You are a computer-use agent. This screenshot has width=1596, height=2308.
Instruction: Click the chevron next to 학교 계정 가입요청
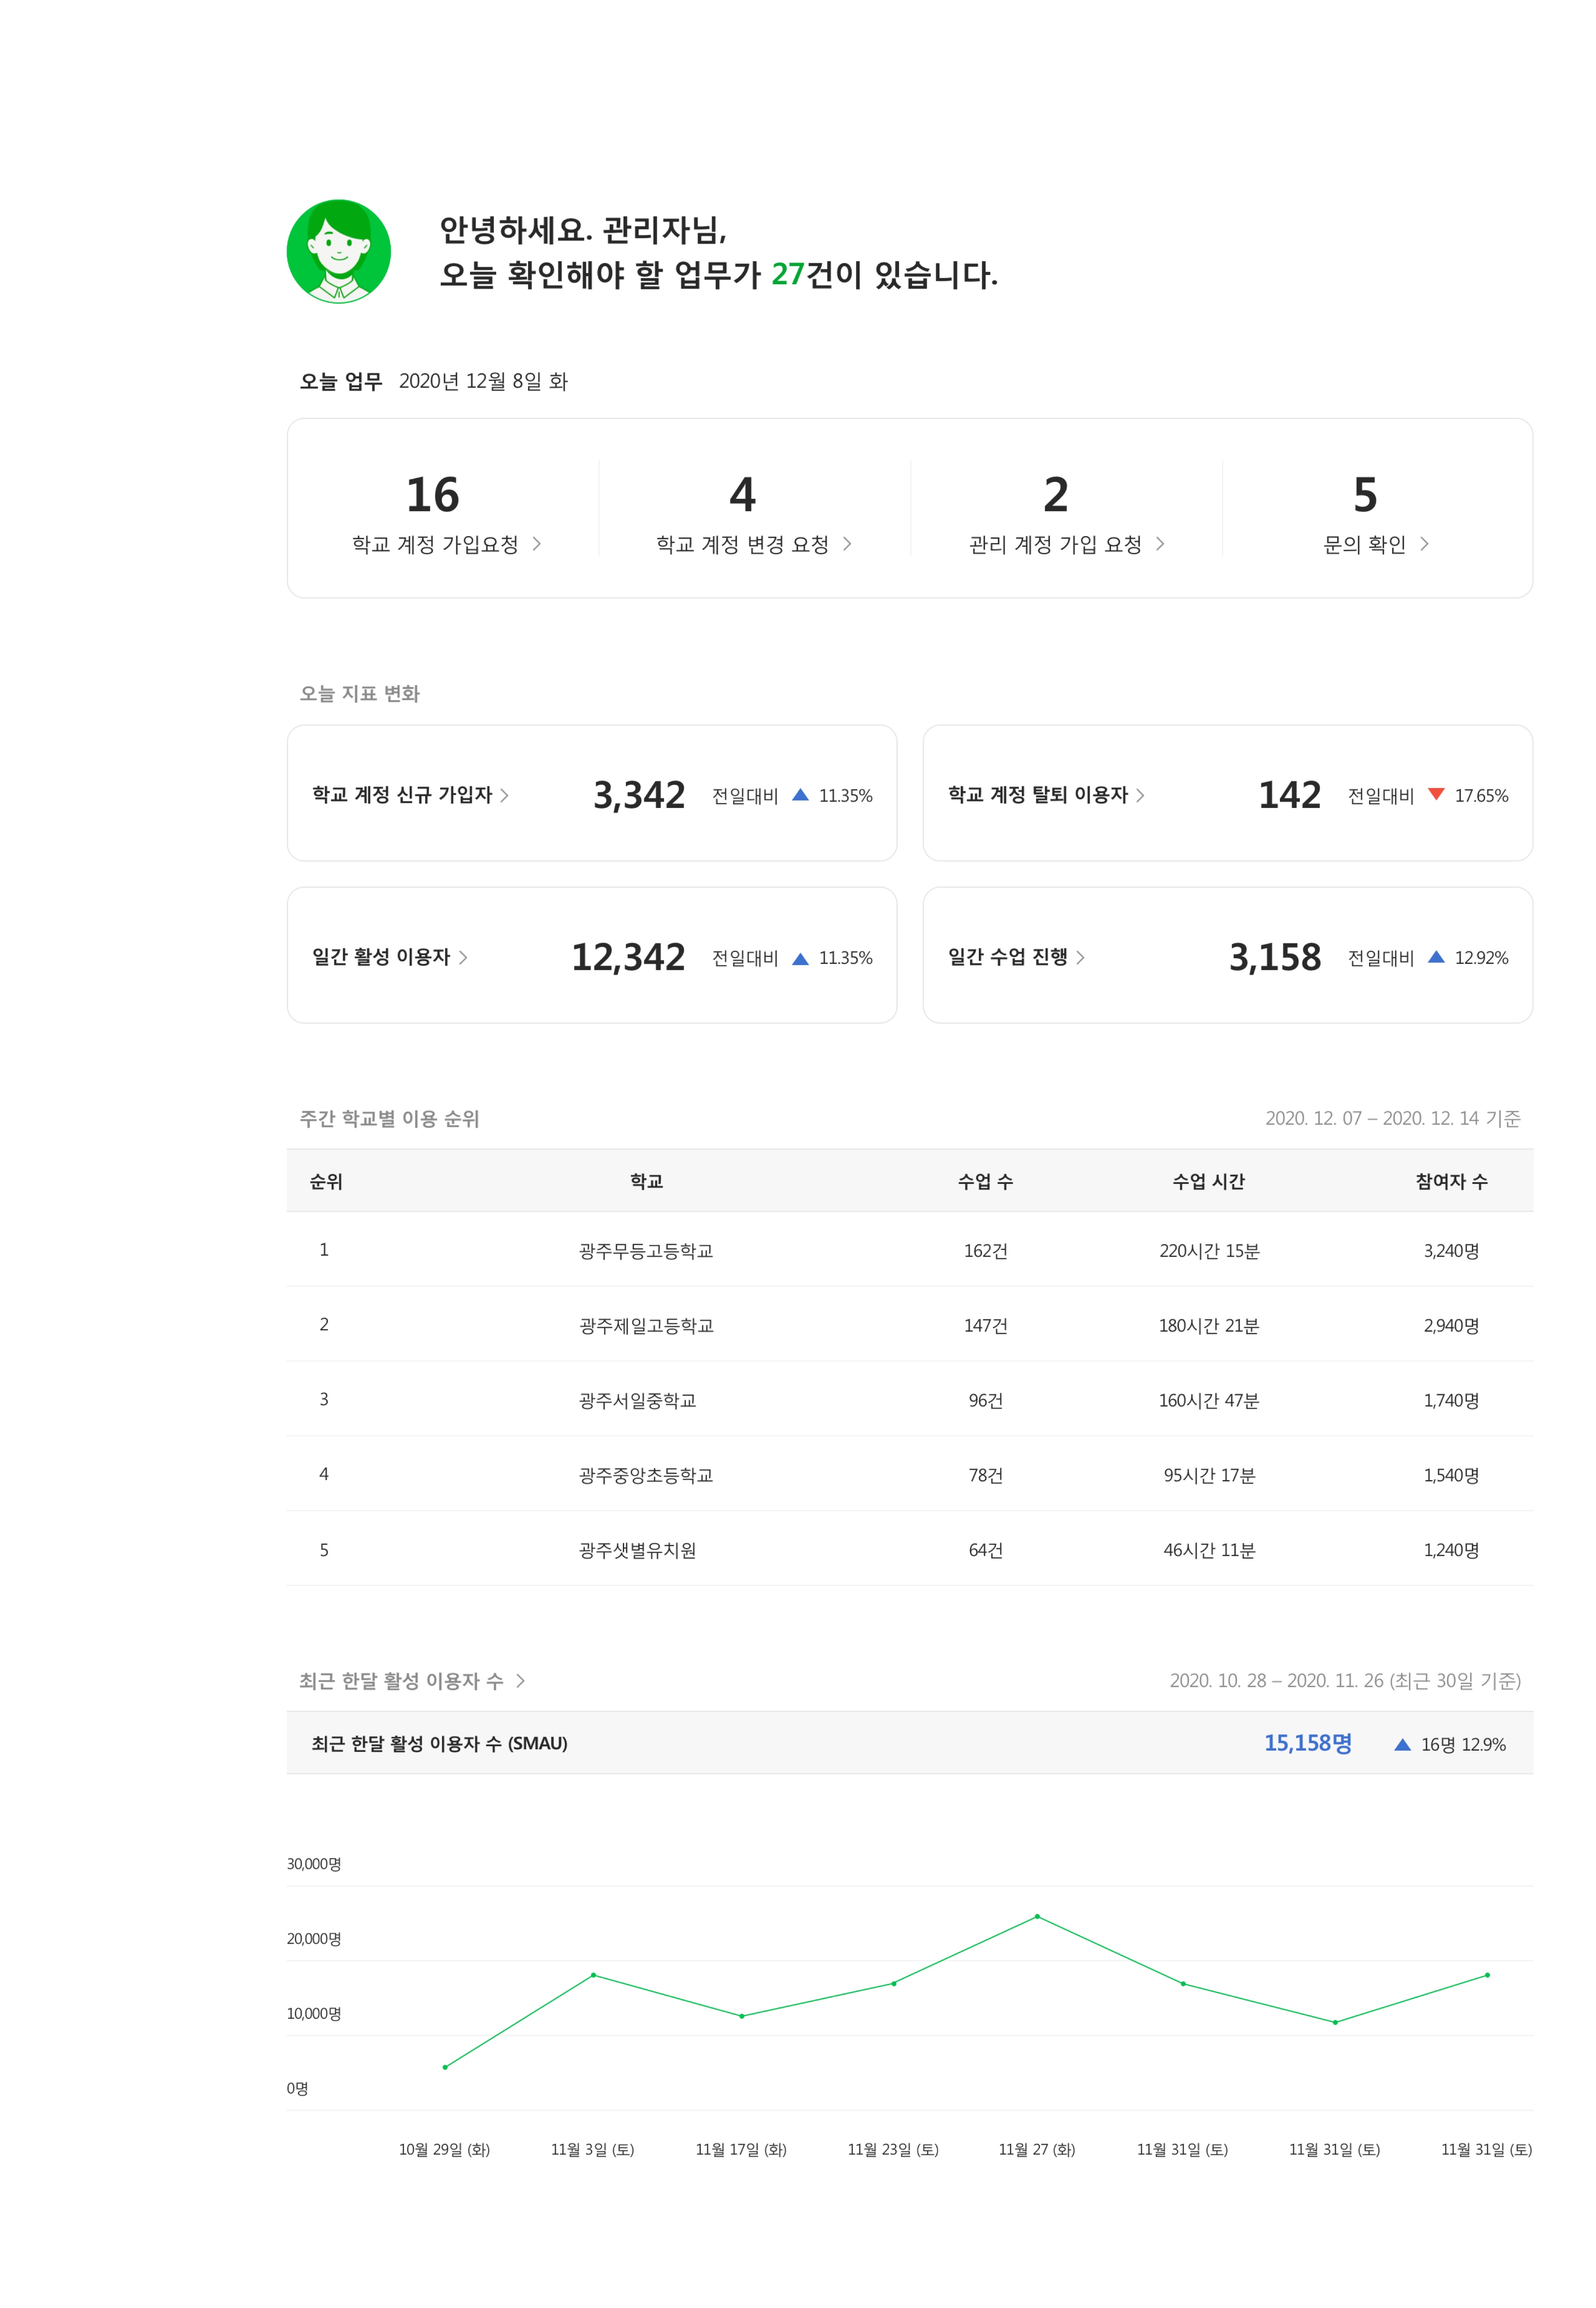[x=537, y=544]
